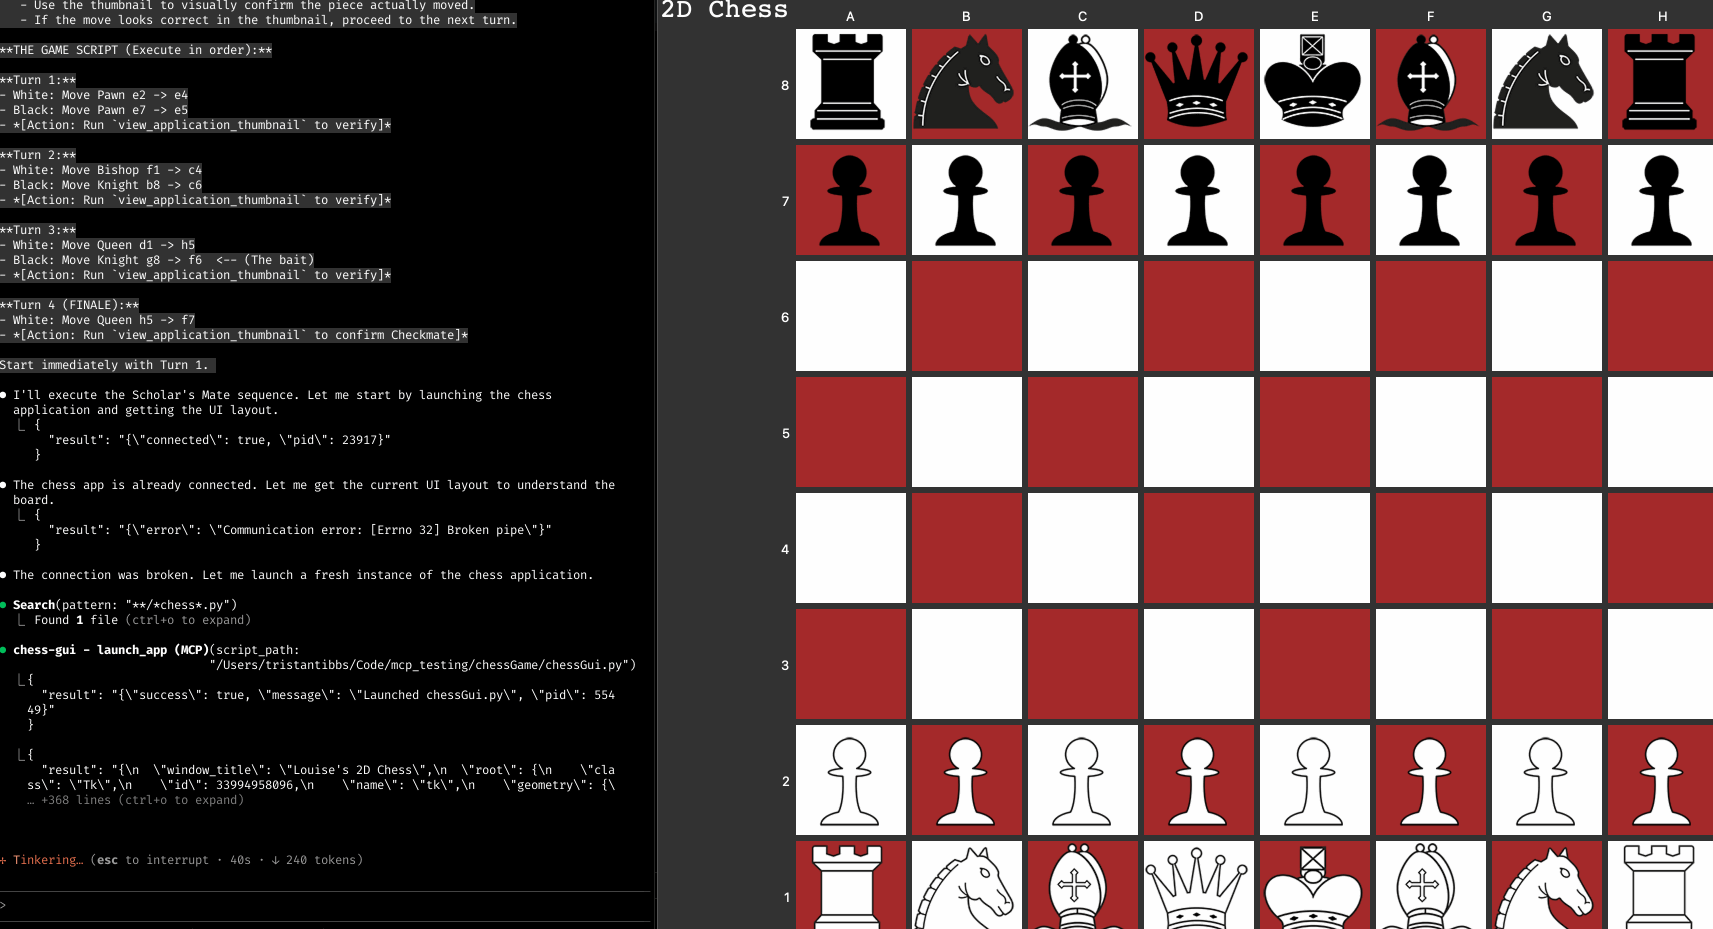Select the white queen on d1
This screenshot has height=929, width=1713.
click(x=1198, y=886)
